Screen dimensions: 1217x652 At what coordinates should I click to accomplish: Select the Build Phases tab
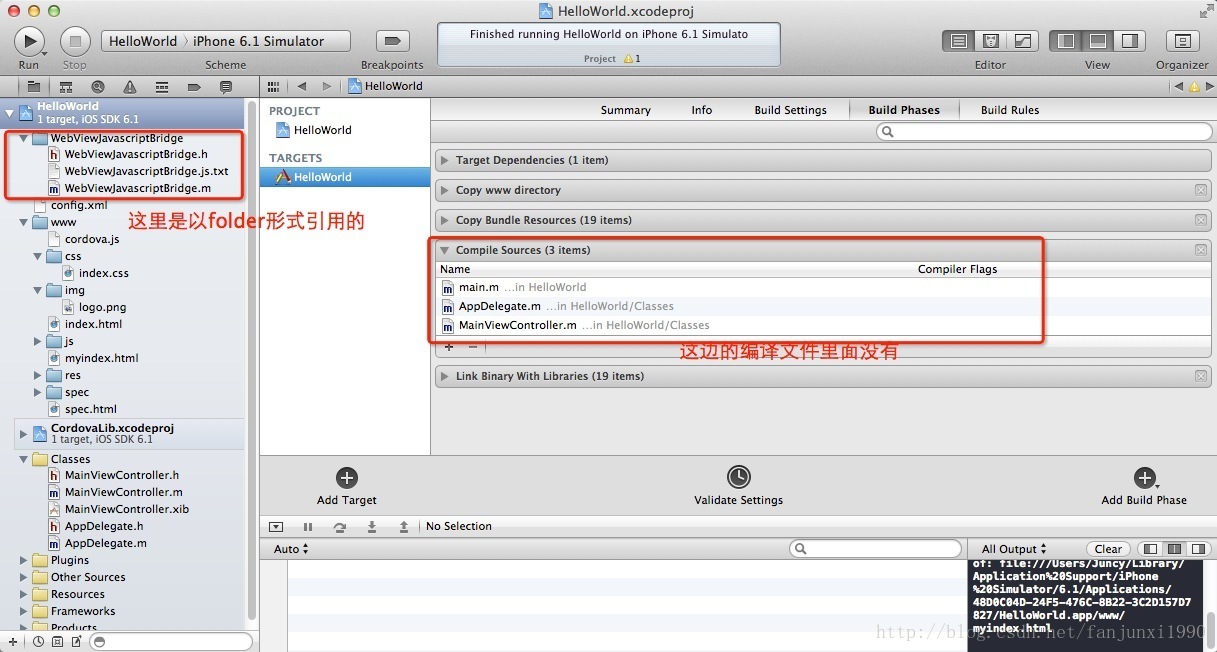[904, 110]
